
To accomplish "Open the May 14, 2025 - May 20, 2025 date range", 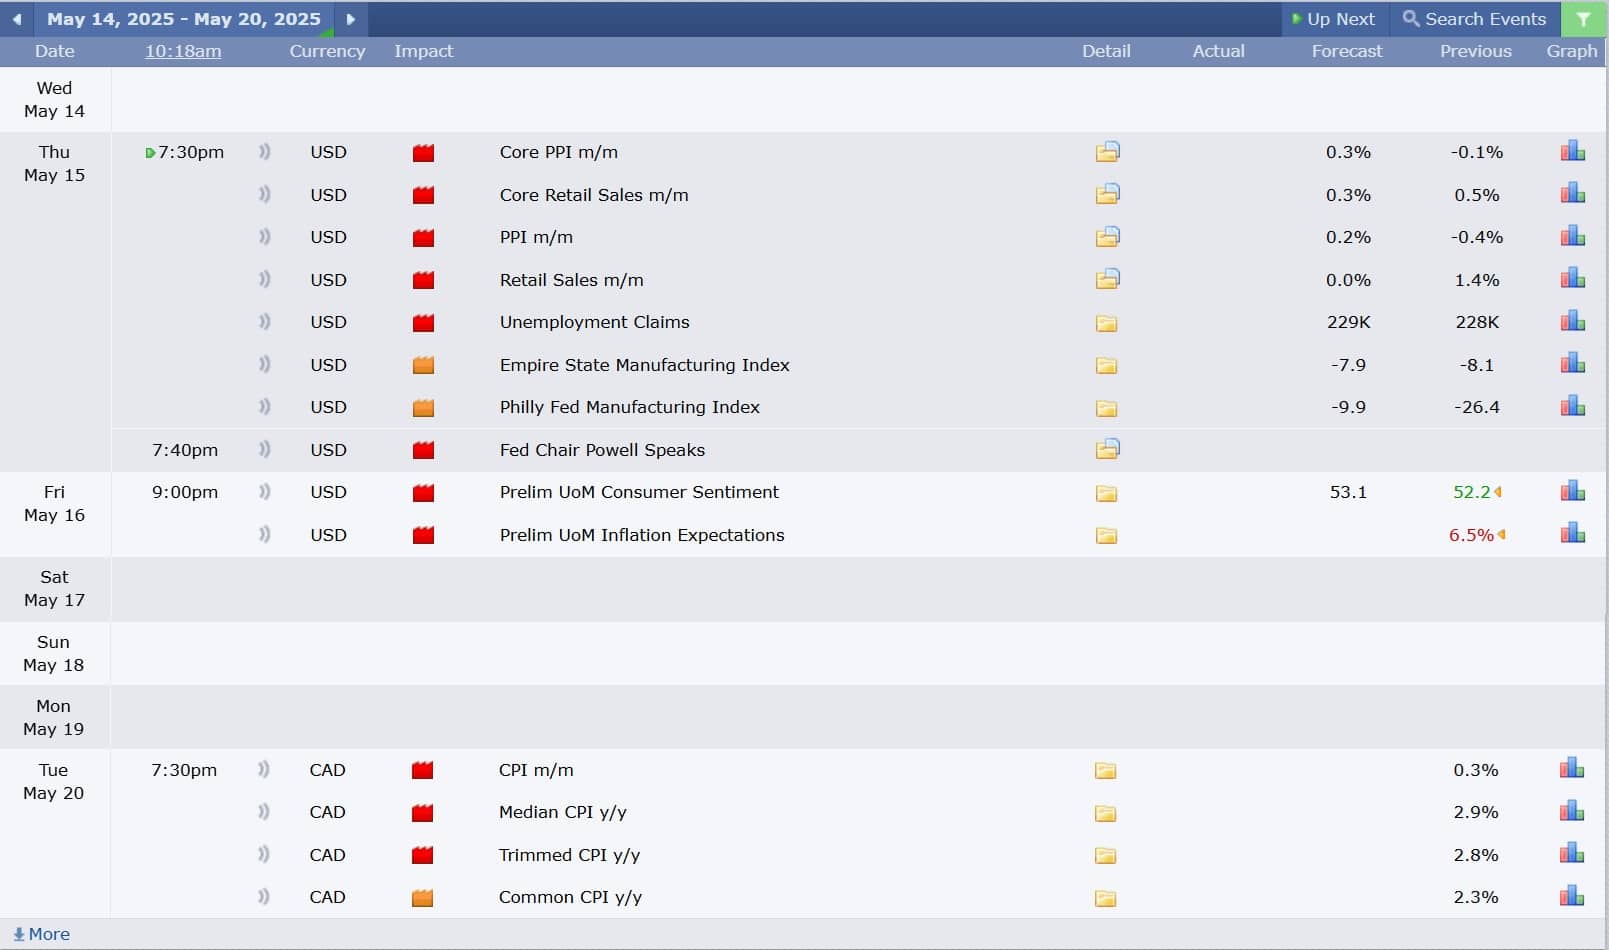I will [184, 19].
